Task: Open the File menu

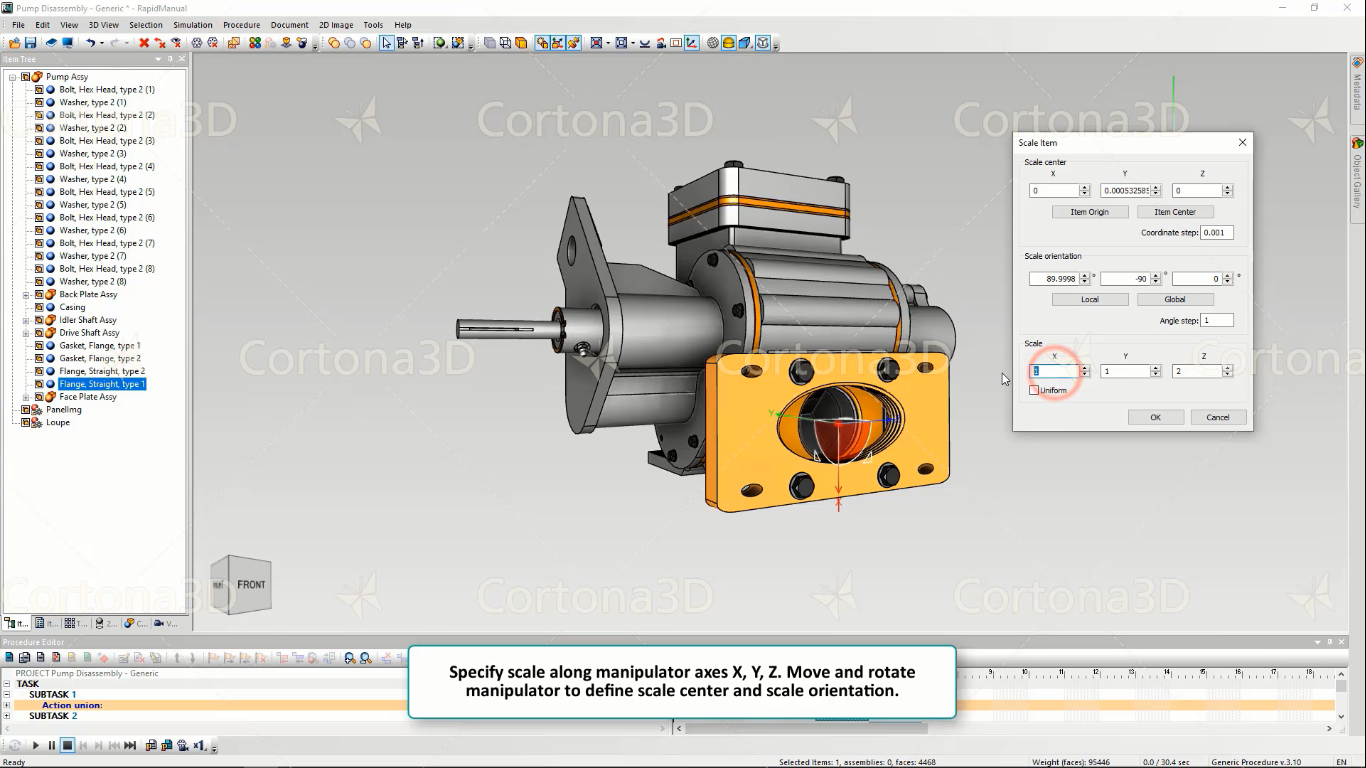Action: [x=18, y=25]
